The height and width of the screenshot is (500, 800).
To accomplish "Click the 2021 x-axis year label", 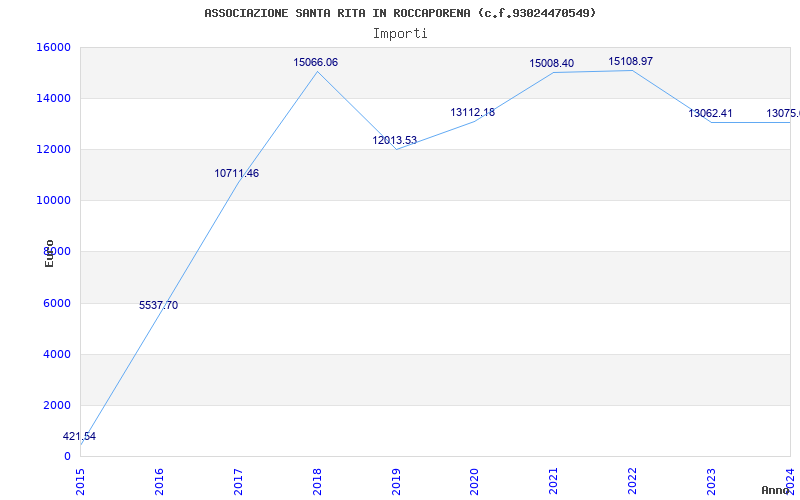I will [554, 481].
